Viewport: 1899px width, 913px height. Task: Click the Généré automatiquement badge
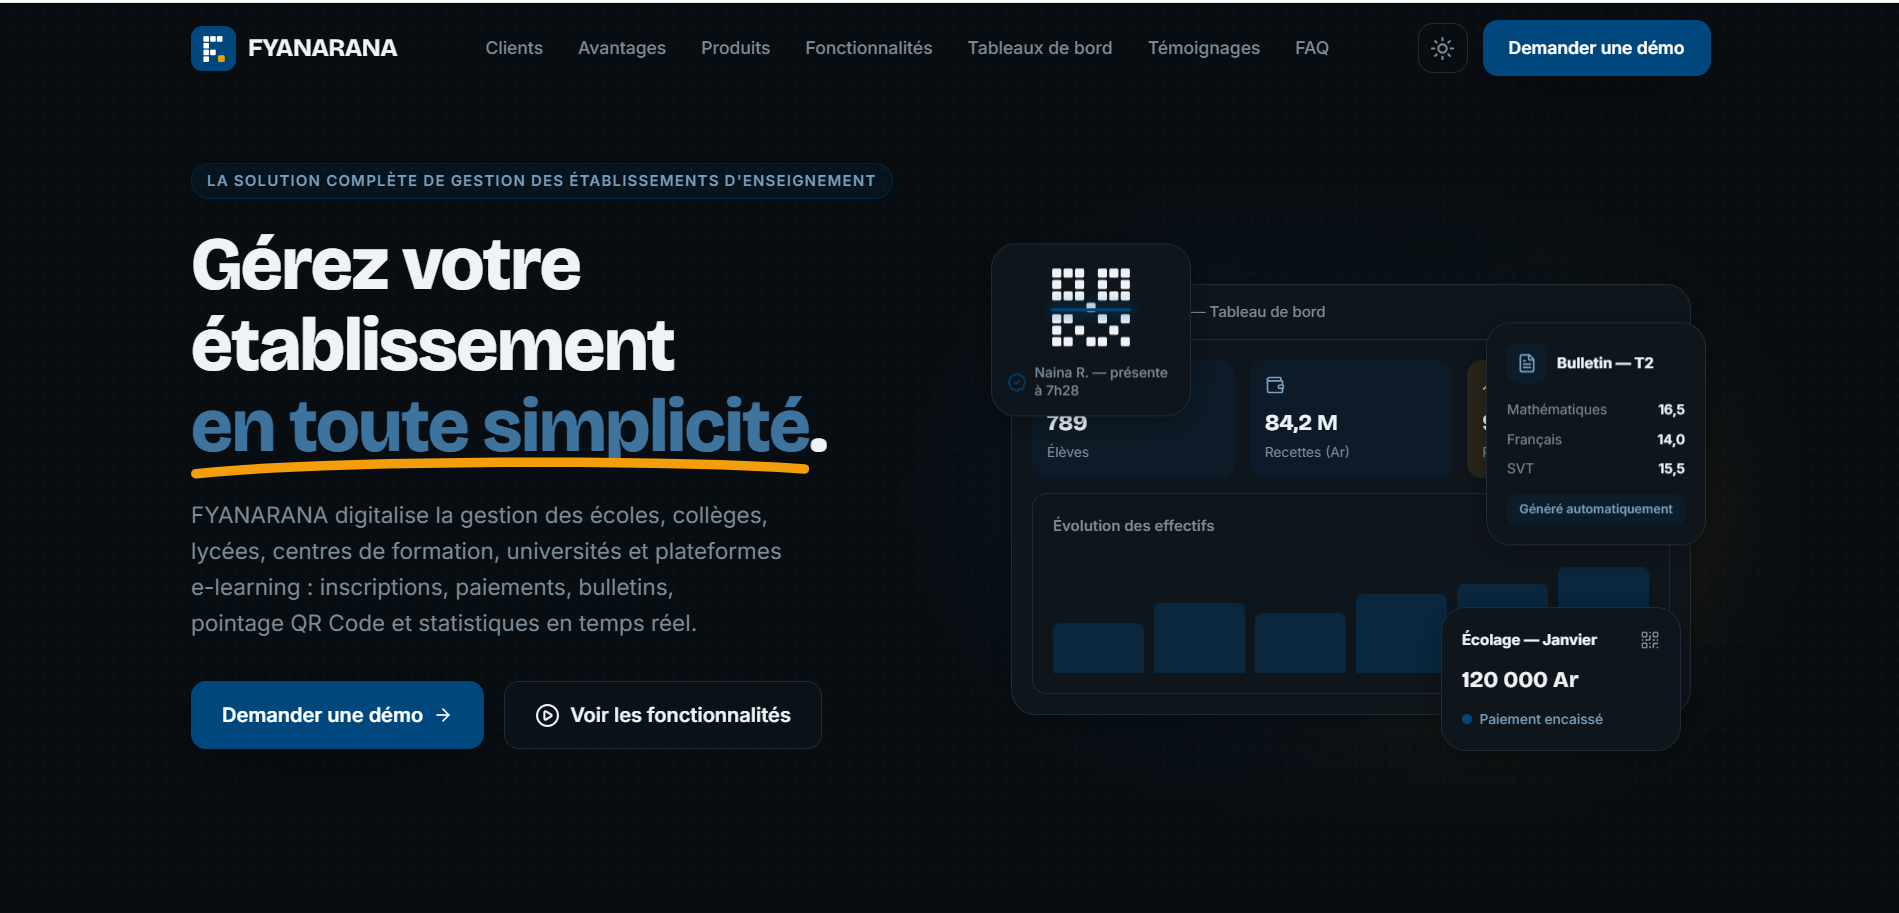tap(1595, 509)
